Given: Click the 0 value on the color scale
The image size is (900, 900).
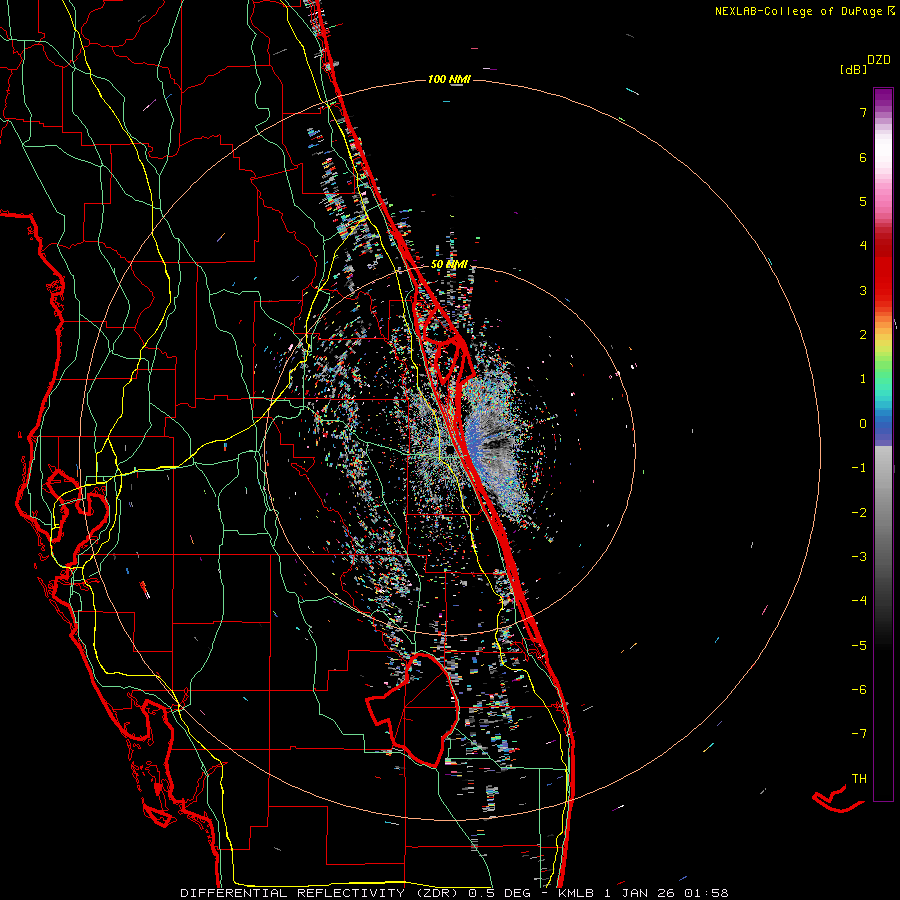Looking at the screenshot, I should tap(863, 424).
